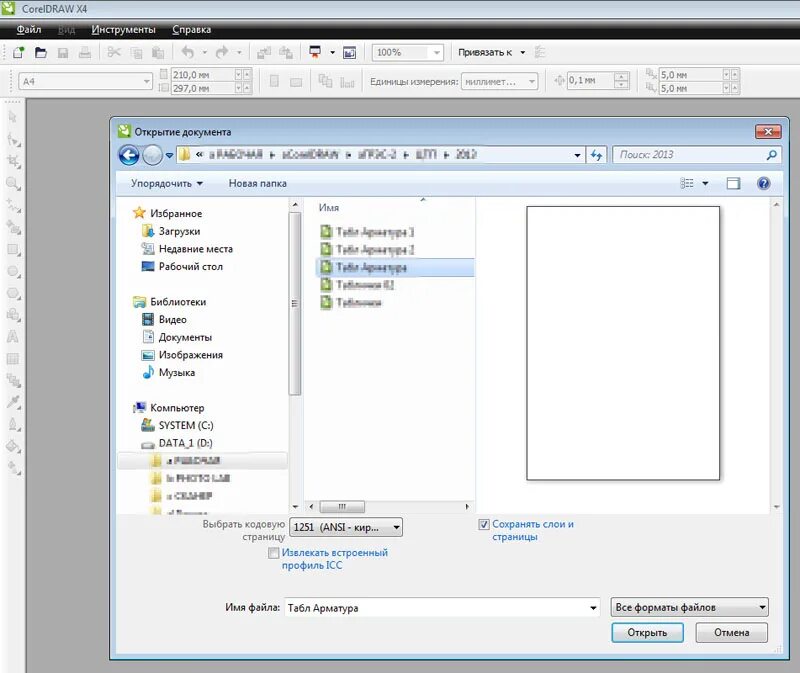
Task: Expand the address path history dropdown
Action: (x=577, y=155)
